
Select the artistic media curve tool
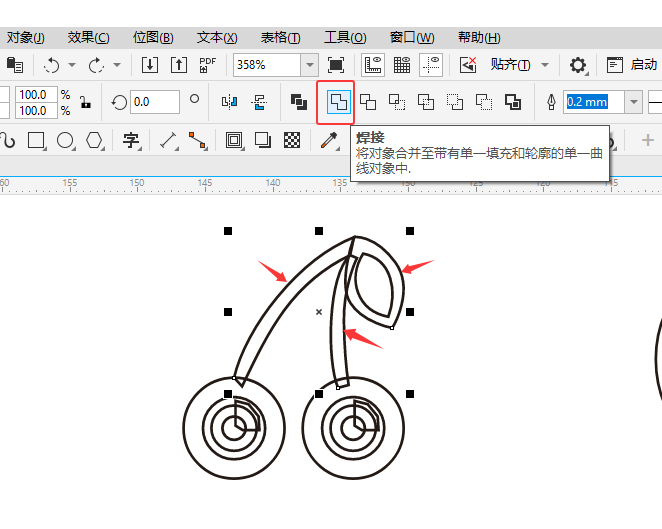[8, 140]
